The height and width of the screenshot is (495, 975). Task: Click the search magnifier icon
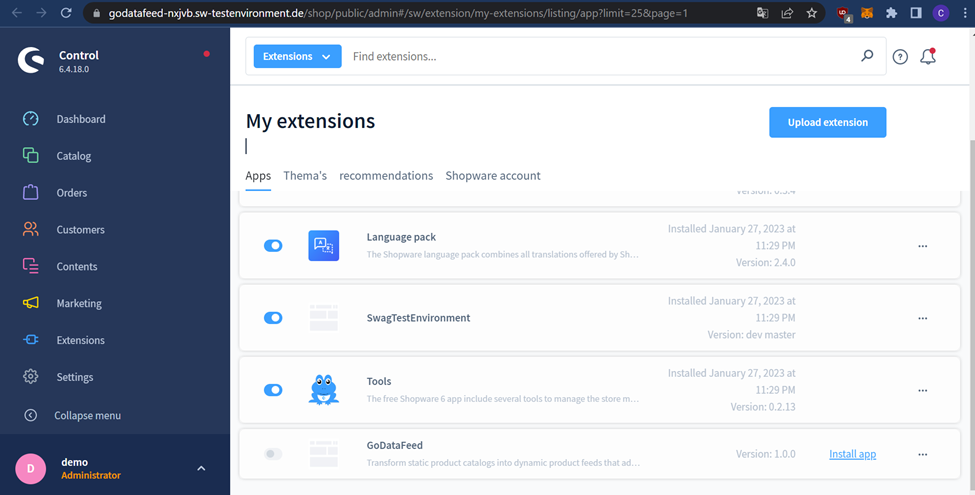pos(867,56)
